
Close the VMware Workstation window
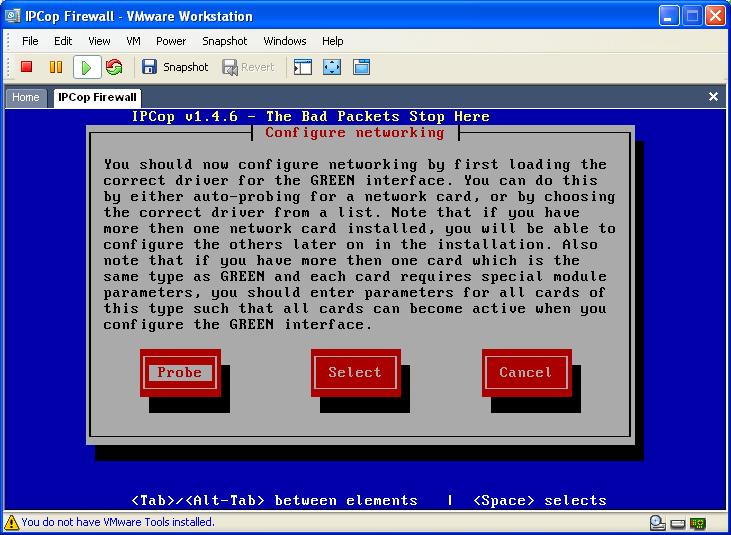(715, 16)
